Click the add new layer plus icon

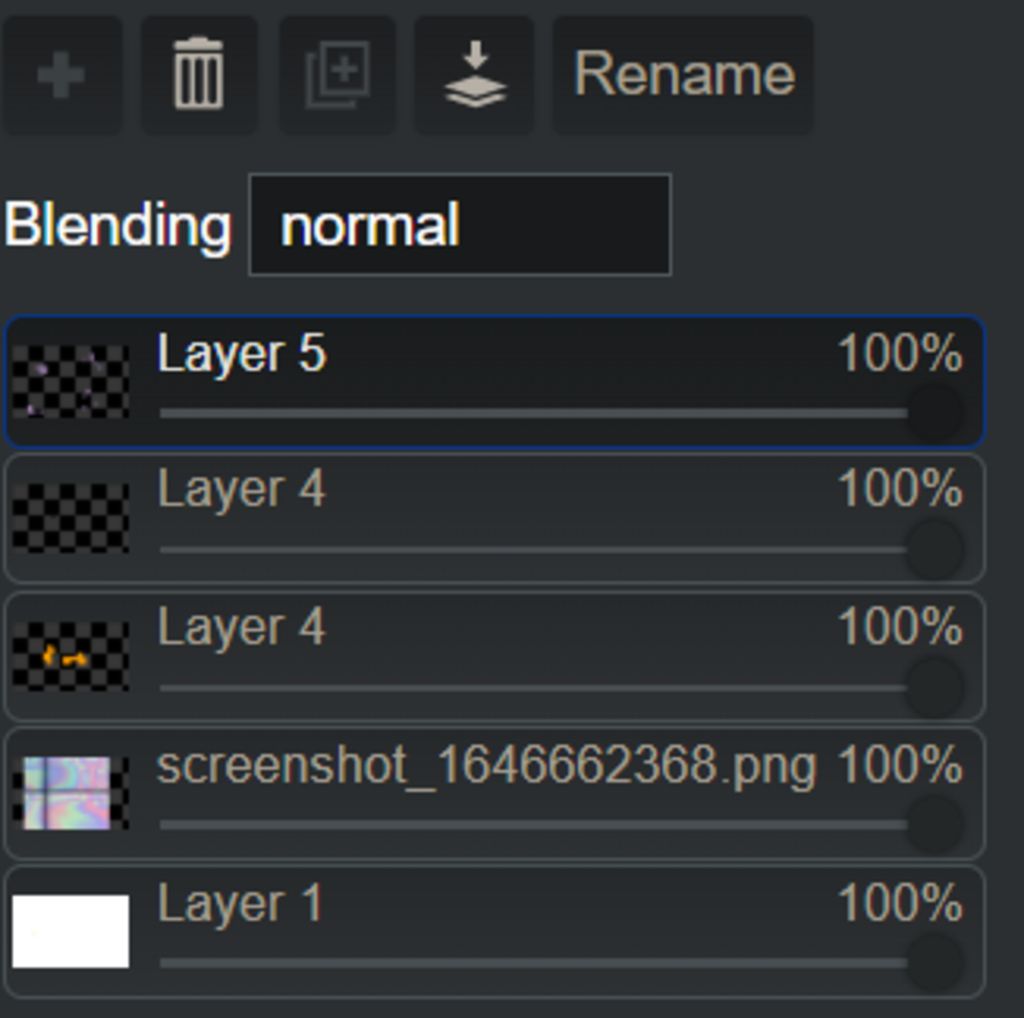[x=61, y=75]
